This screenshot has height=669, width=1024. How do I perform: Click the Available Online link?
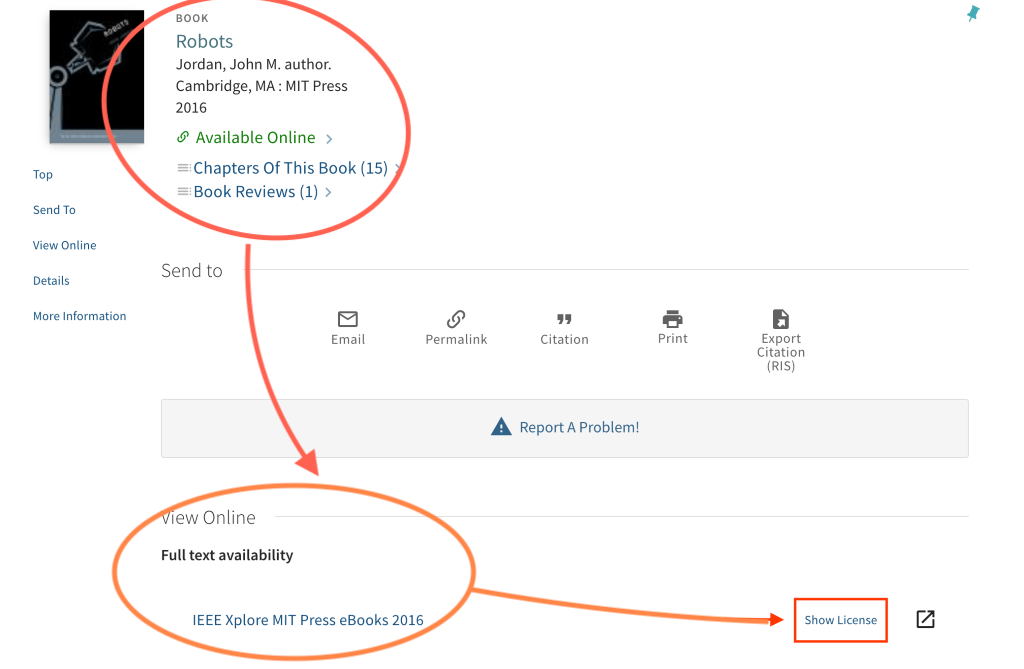(x=255, y=137)
